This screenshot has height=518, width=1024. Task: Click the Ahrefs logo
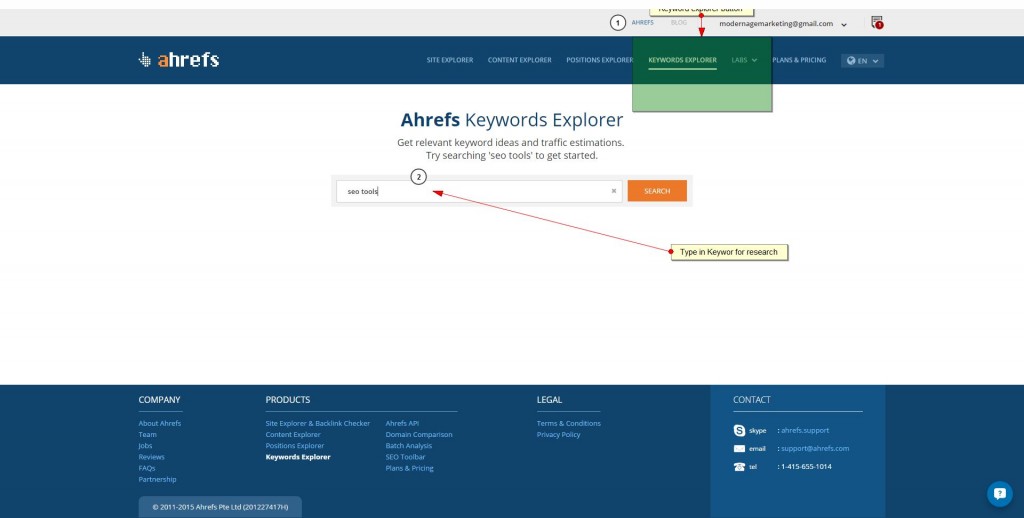(x=179, y=59)
